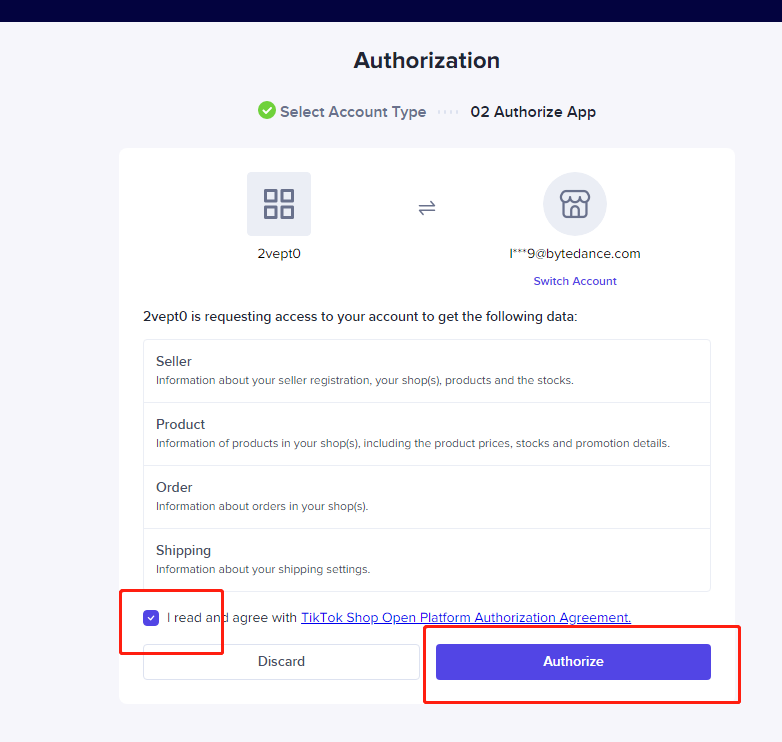Click the 2vept0 app grid icon
The image size is (782, 742).
279,204
